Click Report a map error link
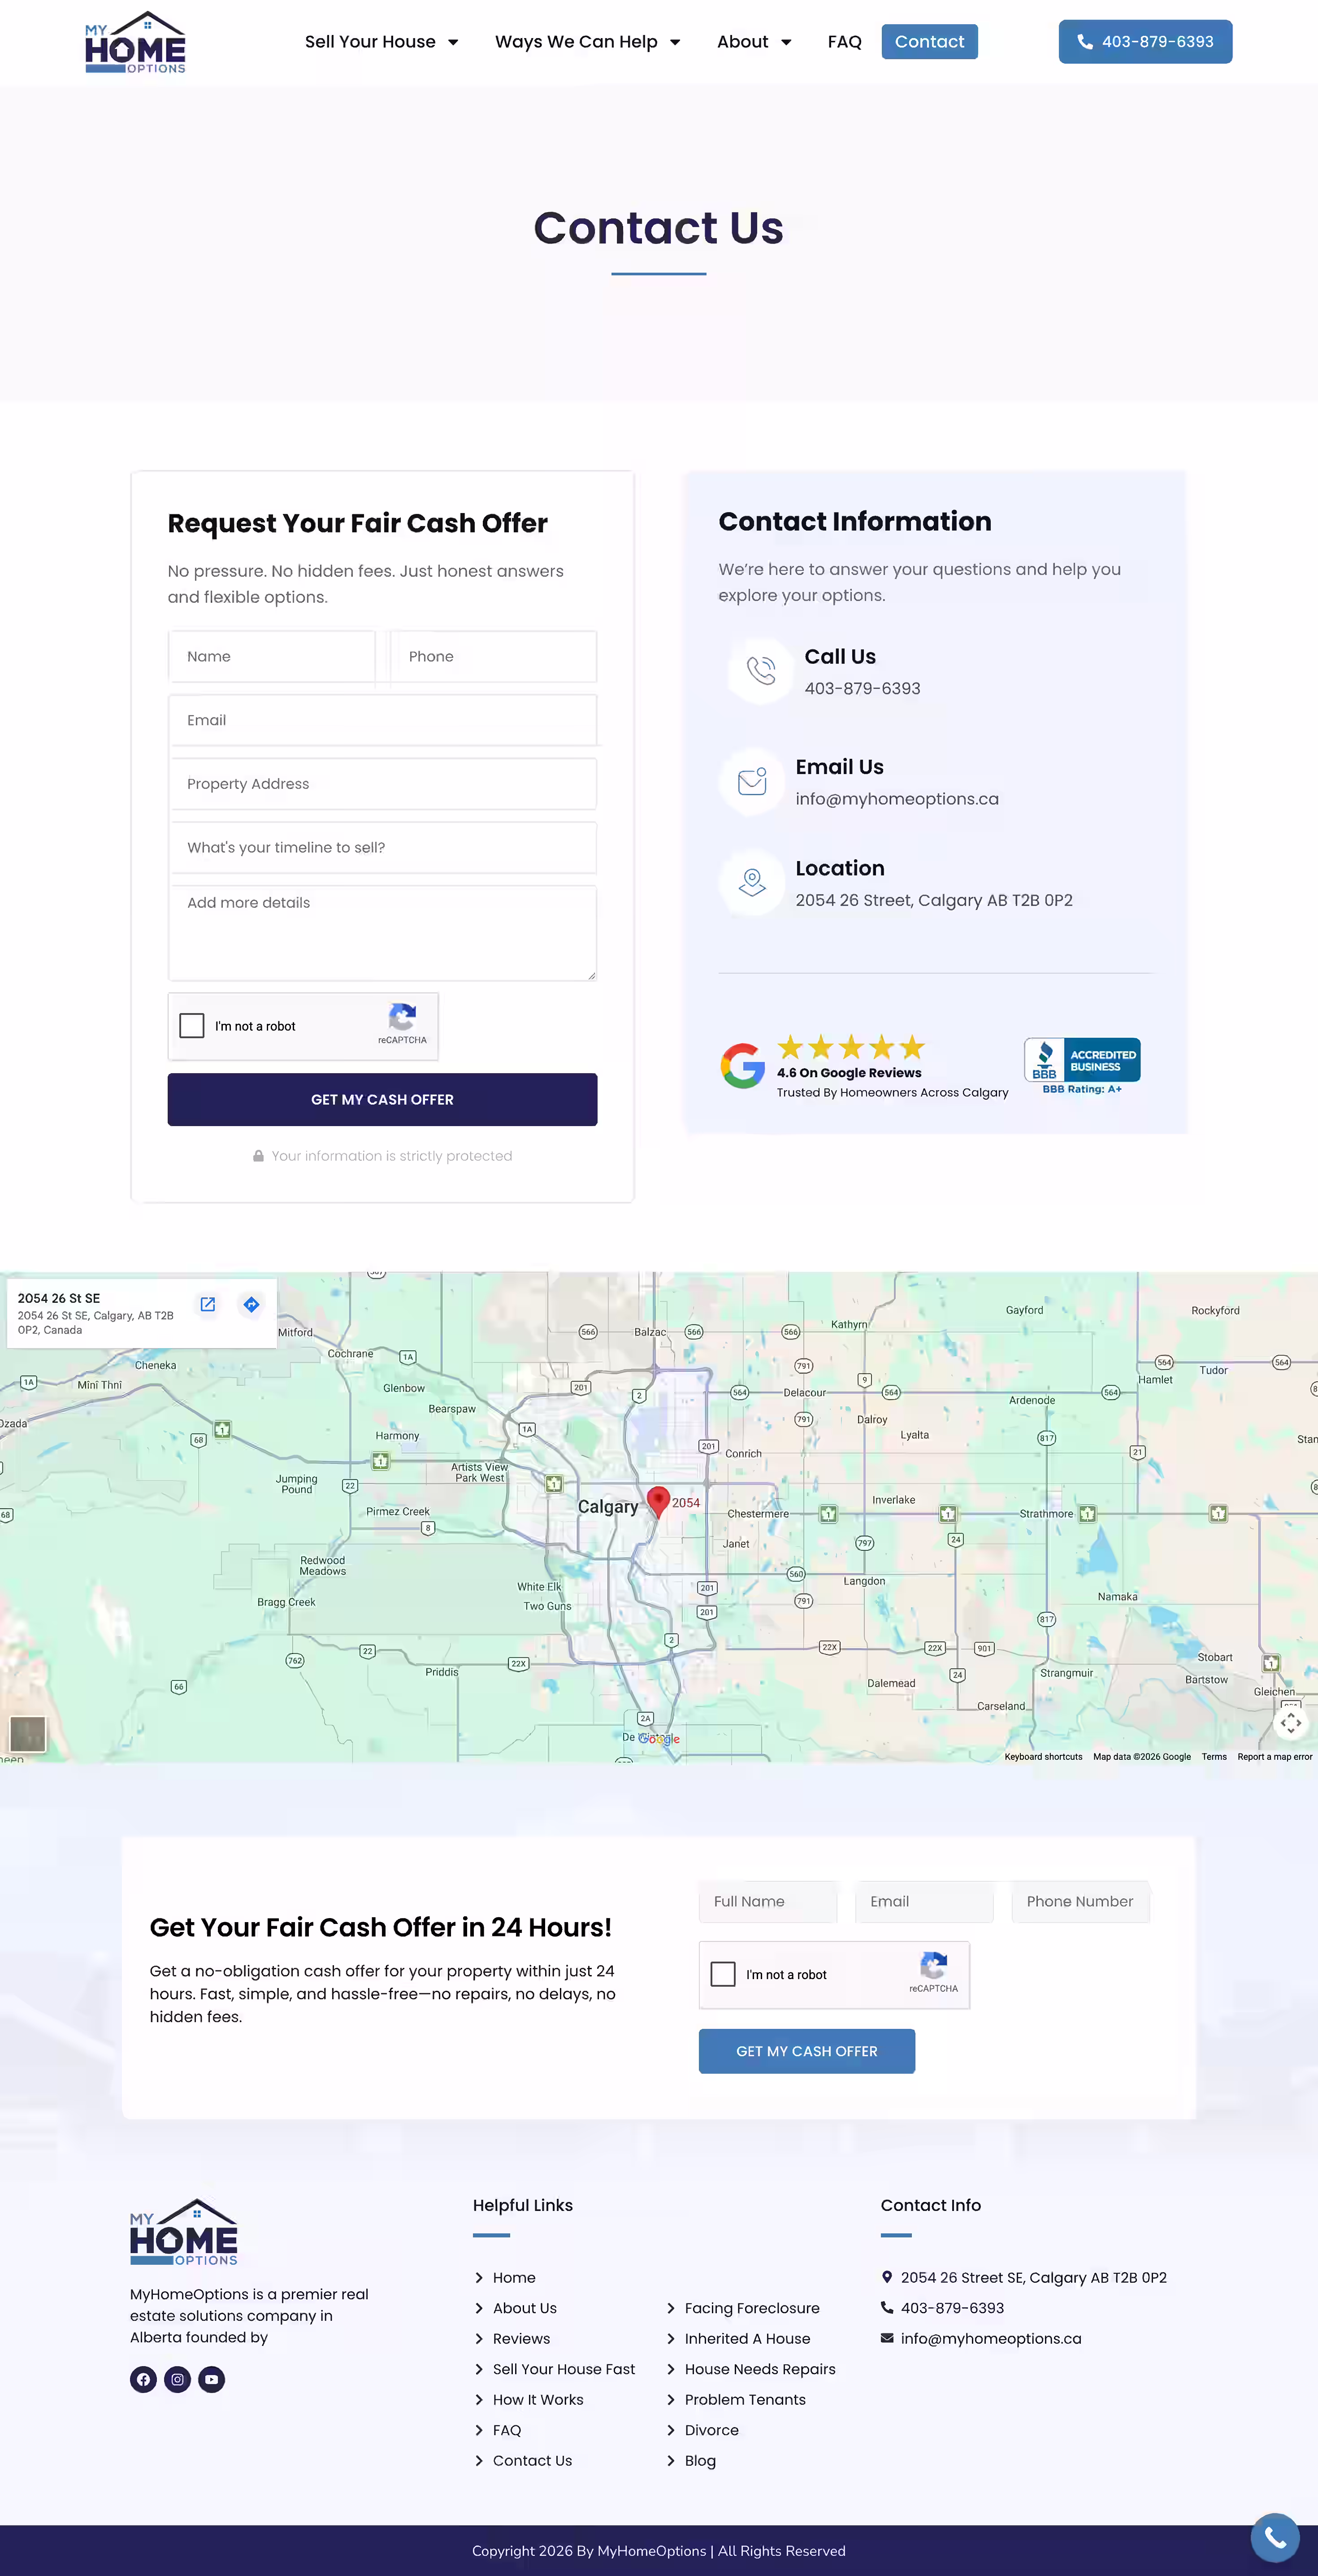1318x2576 pixels. [1274, 1756]
